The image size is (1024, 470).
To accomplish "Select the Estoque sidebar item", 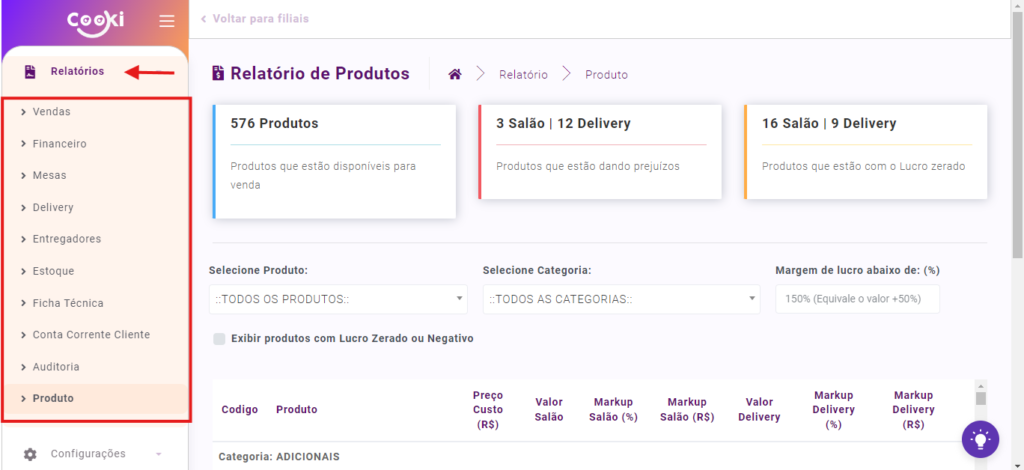I will point(53,271).
